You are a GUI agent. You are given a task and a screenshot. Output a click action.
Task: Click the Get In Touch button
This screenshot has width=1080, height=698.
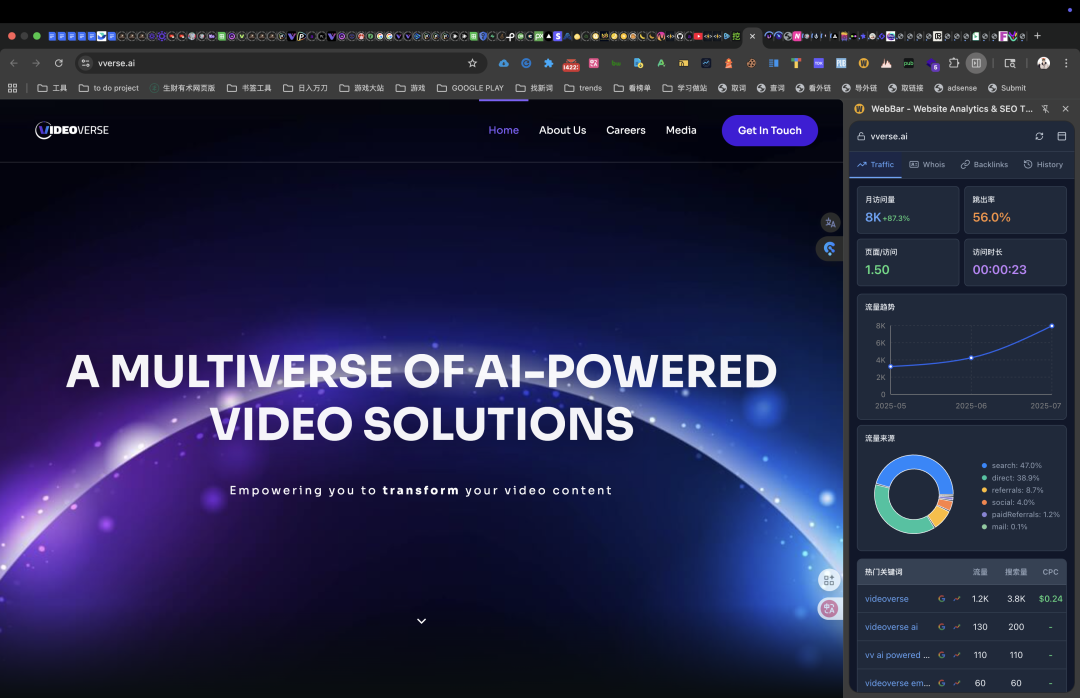(769, 130)
